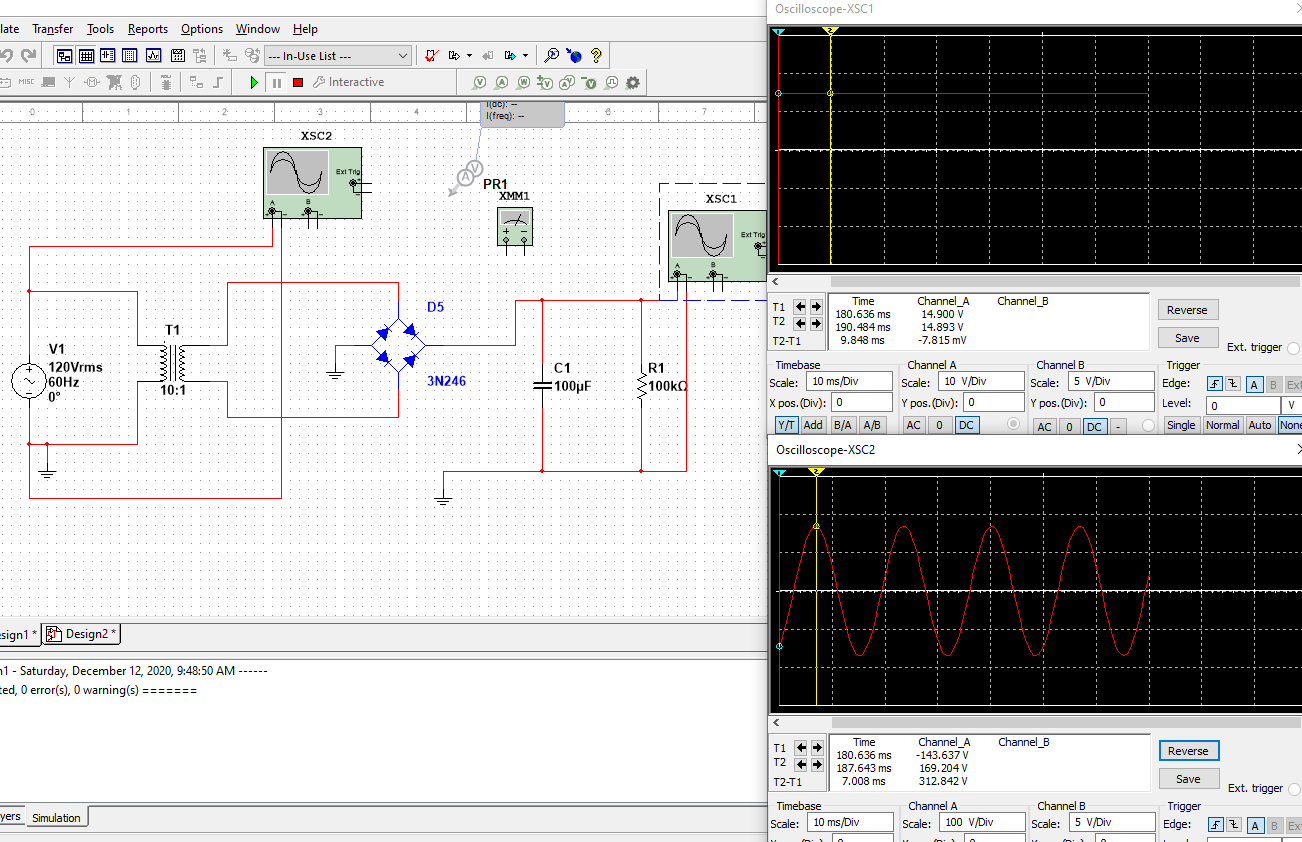The height and width of the screenshot is (842, 1302).
Task: Click the Reverse button on XSC1
Action: click(1188, 309)
